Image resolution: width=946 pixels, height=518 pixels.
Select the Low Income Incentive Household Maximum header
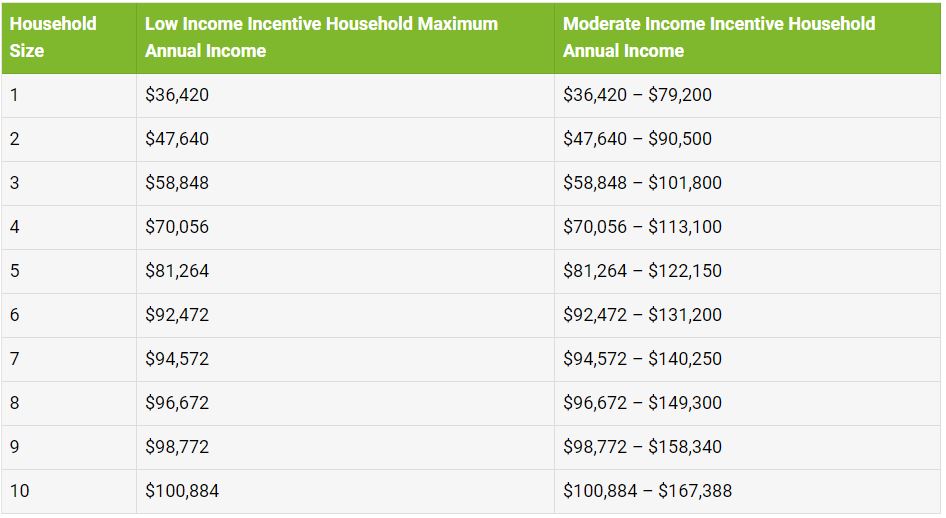[x=321, y=37]
